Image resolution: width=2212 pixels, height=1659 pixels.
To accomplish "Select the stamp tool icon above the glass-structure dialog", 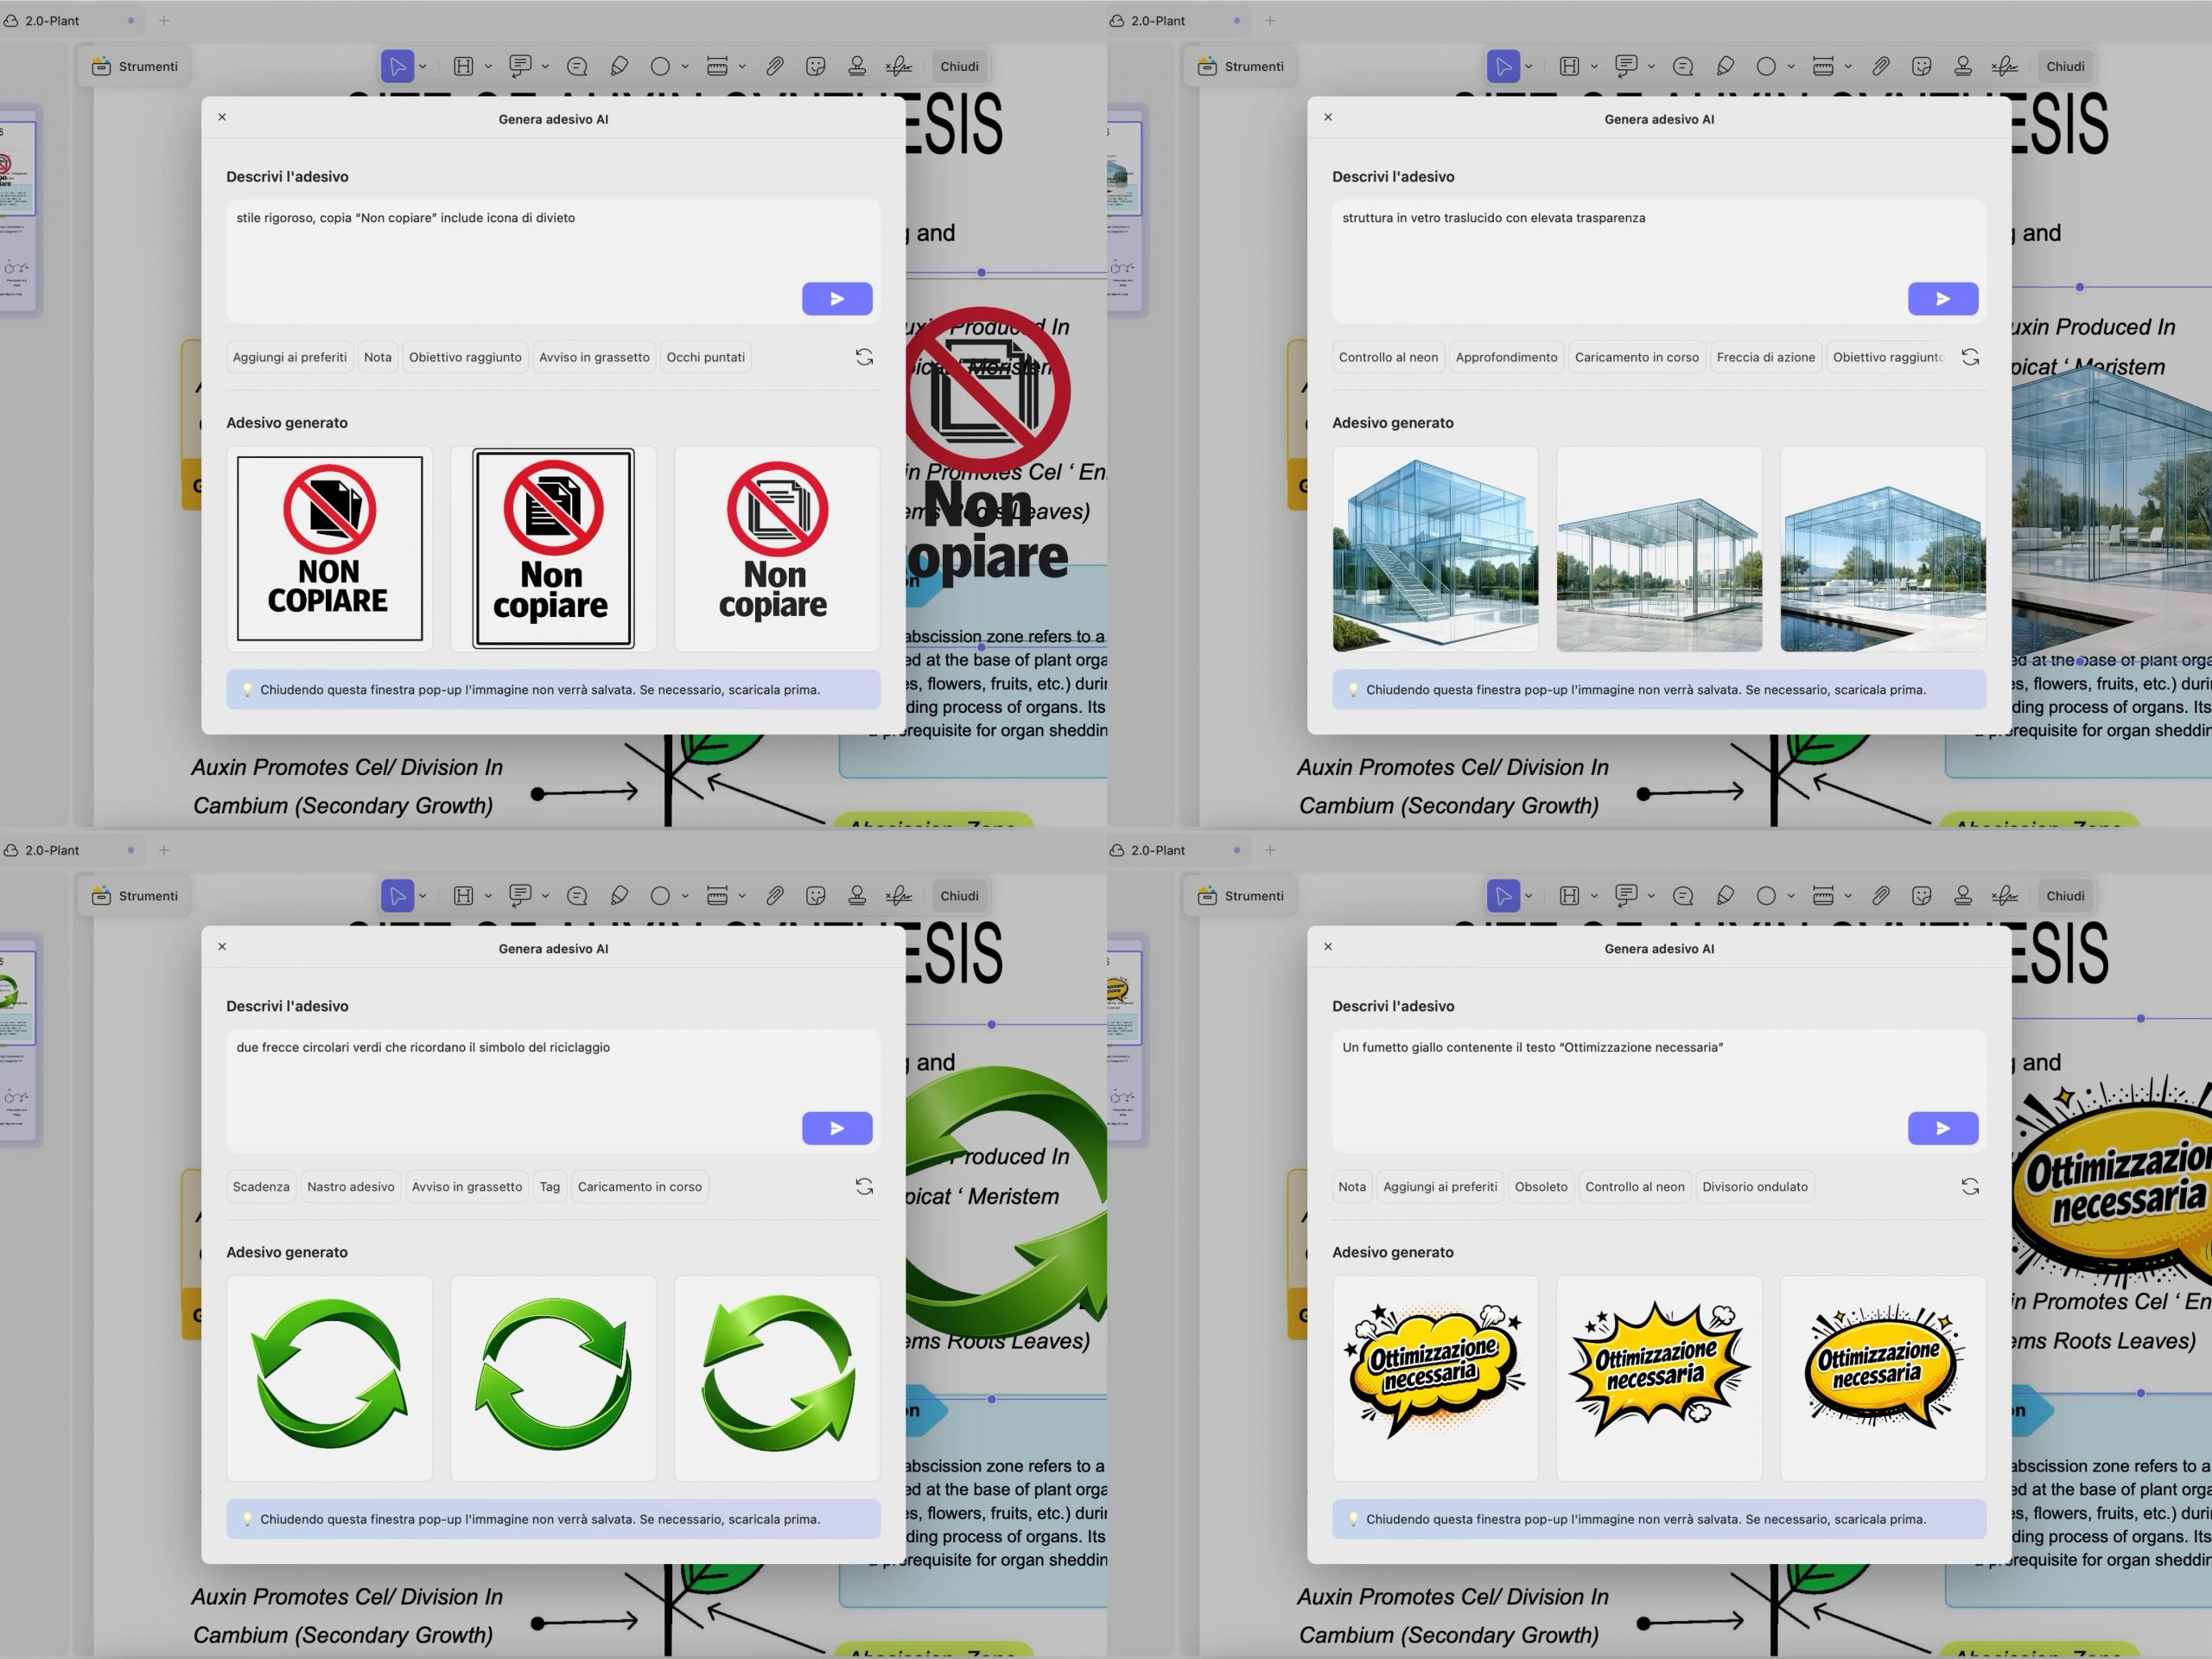I will [x=1963, y=66].
